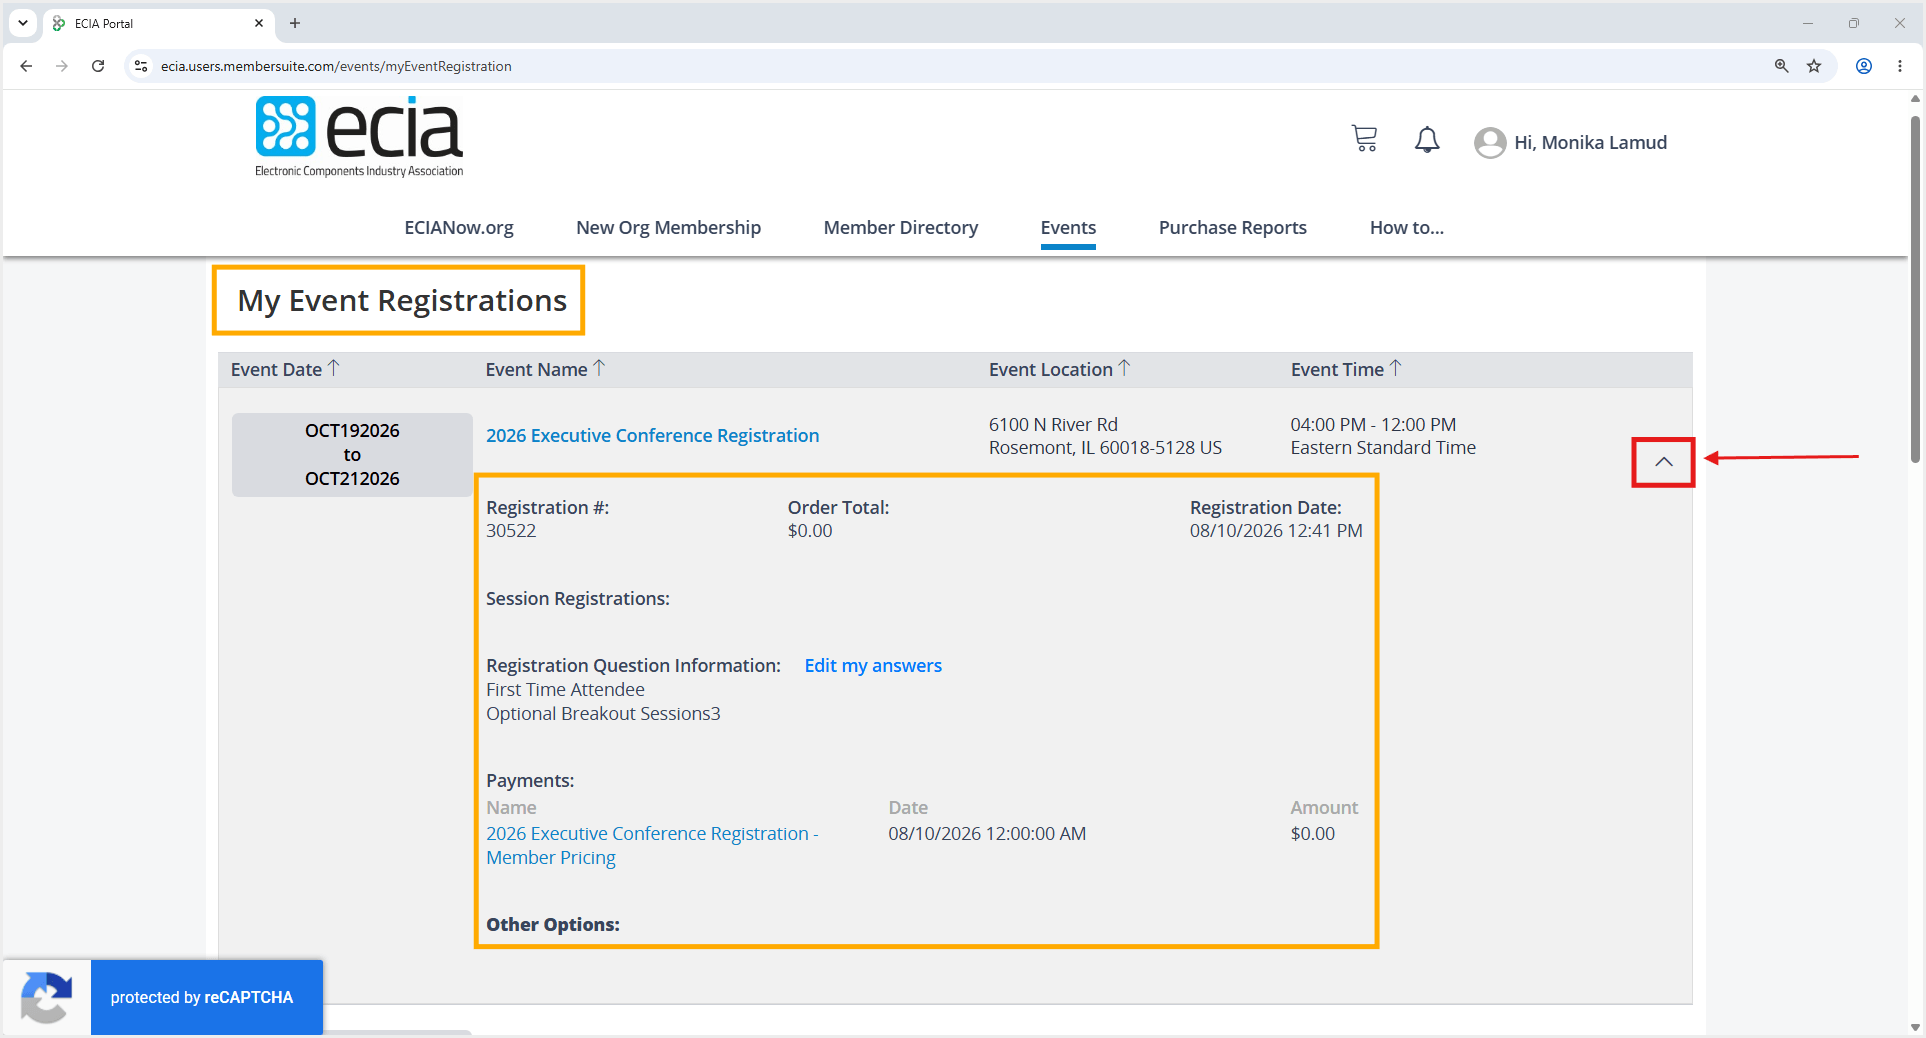Click the address bar URL

336,66
